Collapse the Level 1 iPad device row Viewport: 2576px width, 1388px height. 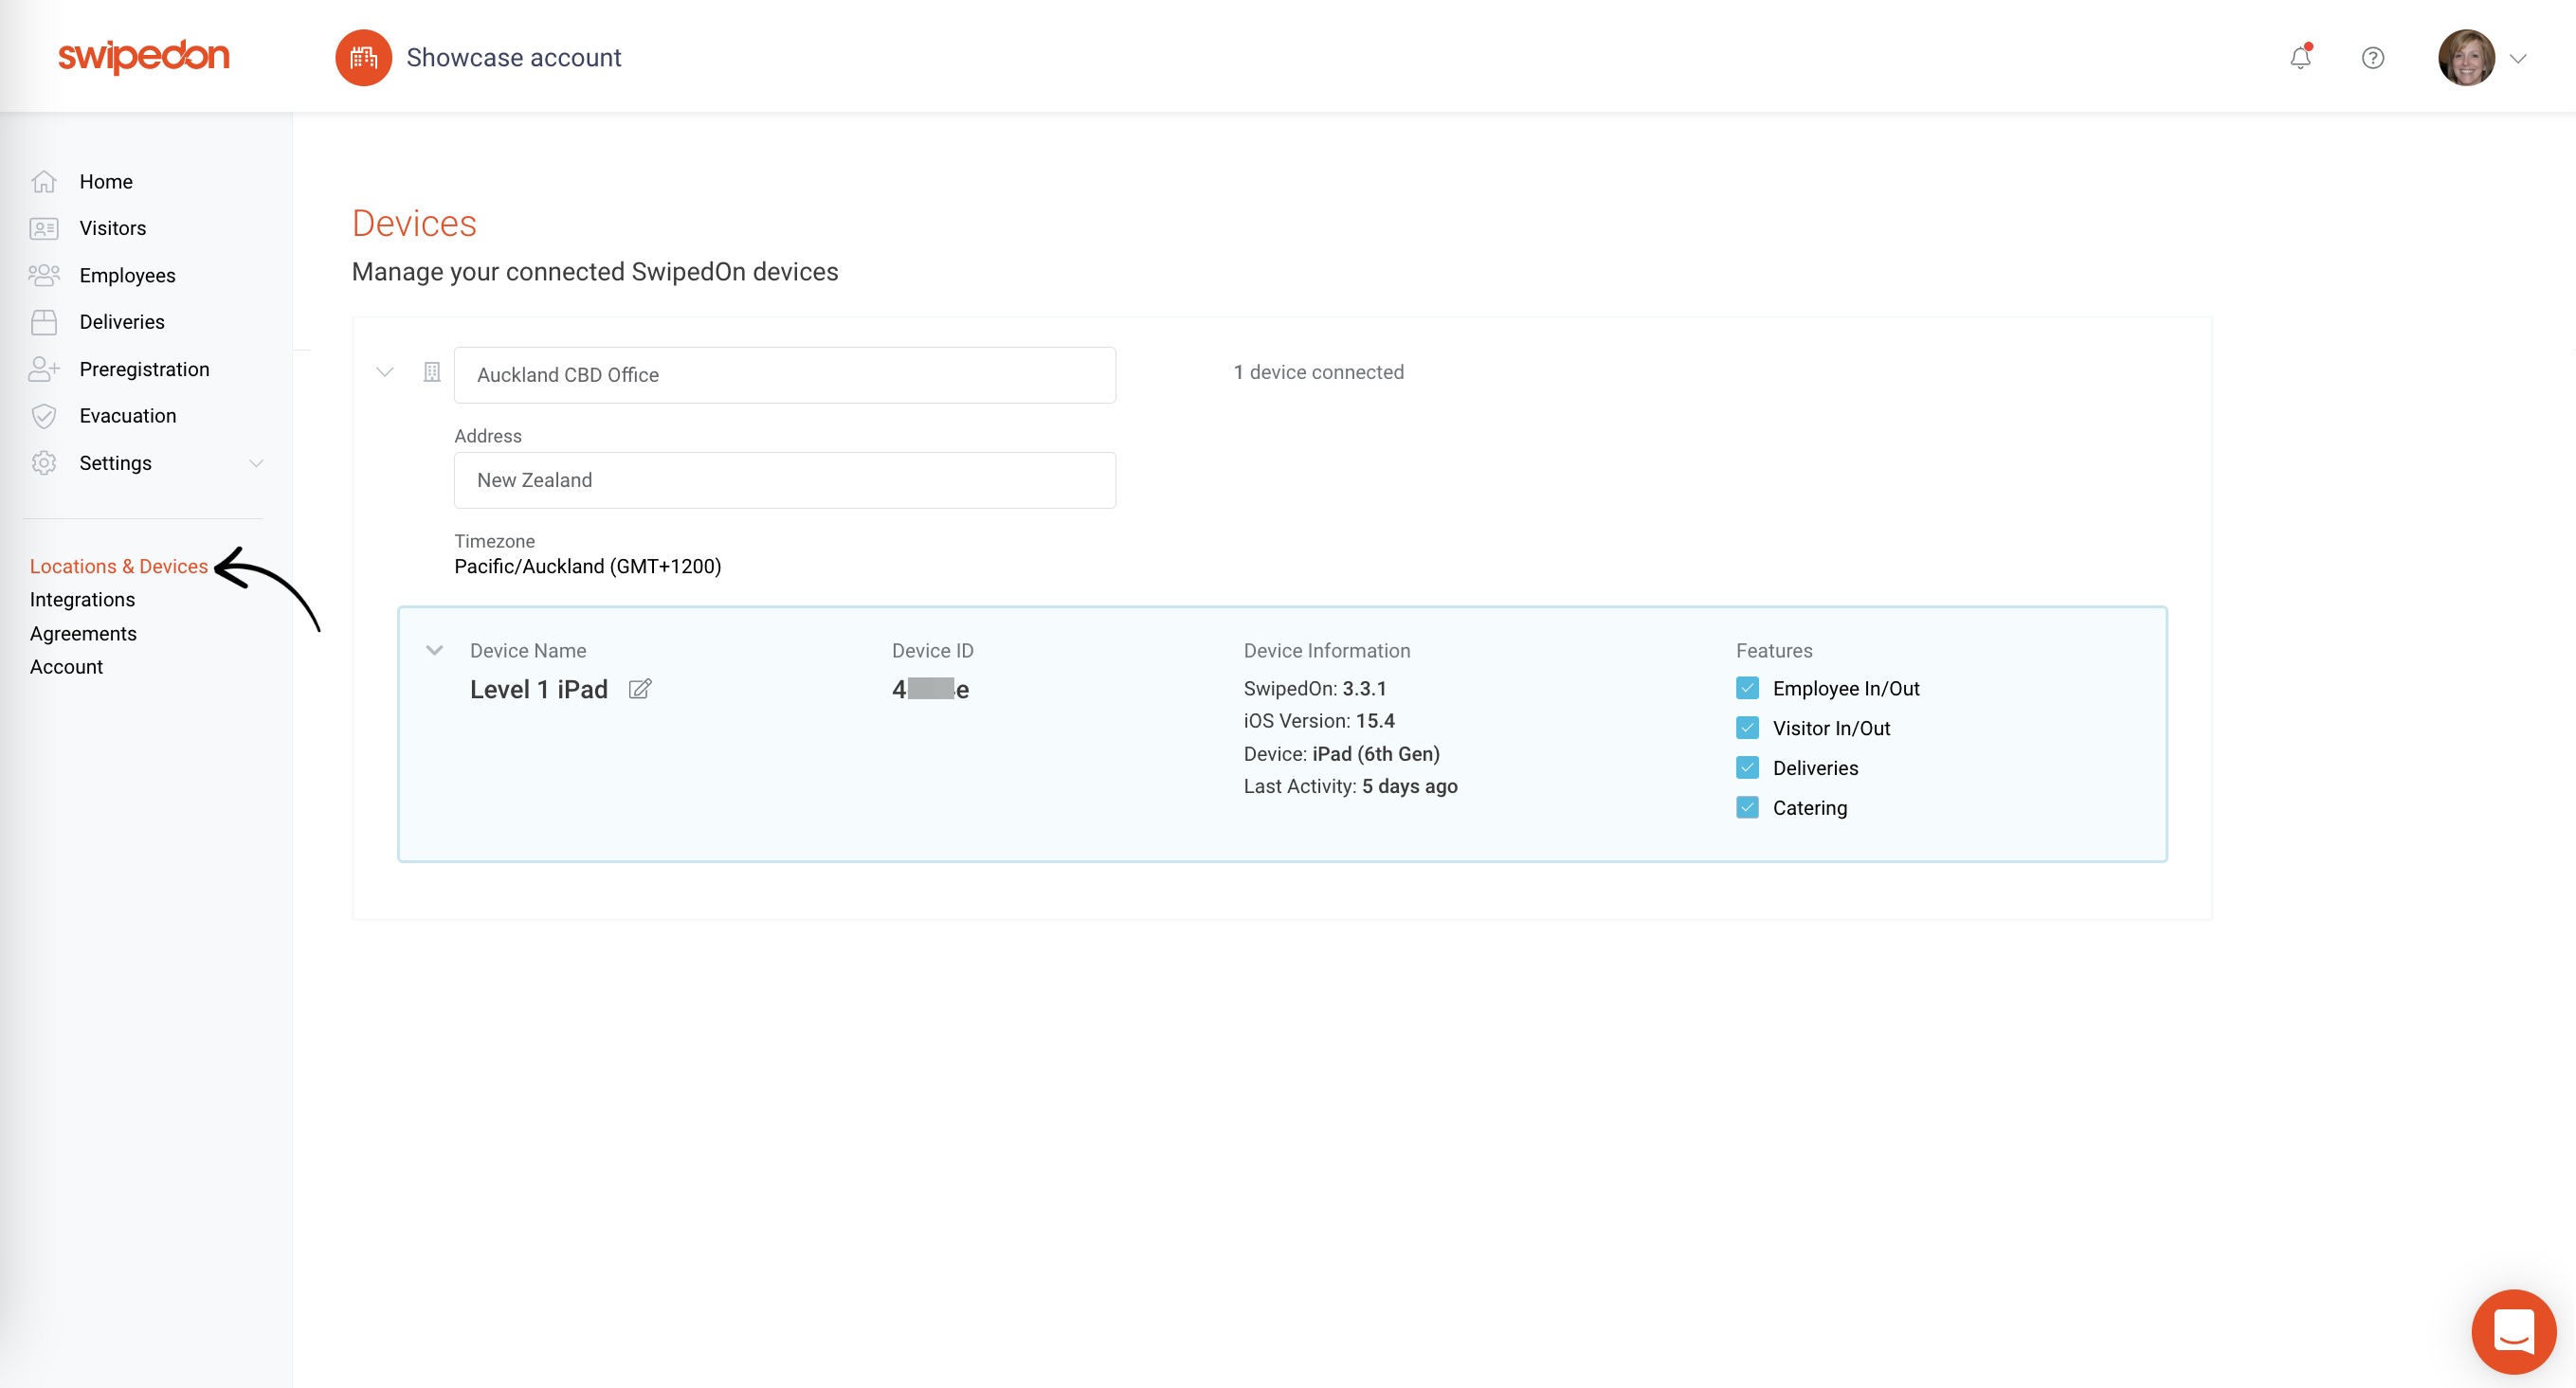click(435, 650)
